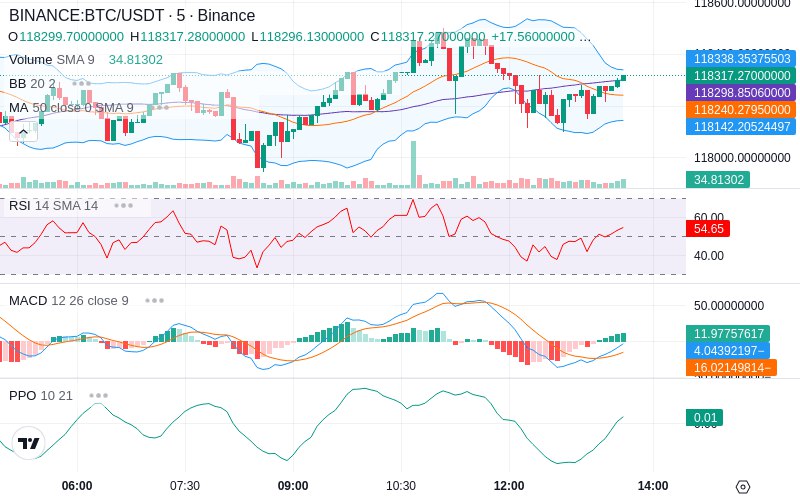Select the MACD 12 26 close 9 legend
The width and height of the screenshot is (800, 500).
pyautogui.click(x=69, y=301)
